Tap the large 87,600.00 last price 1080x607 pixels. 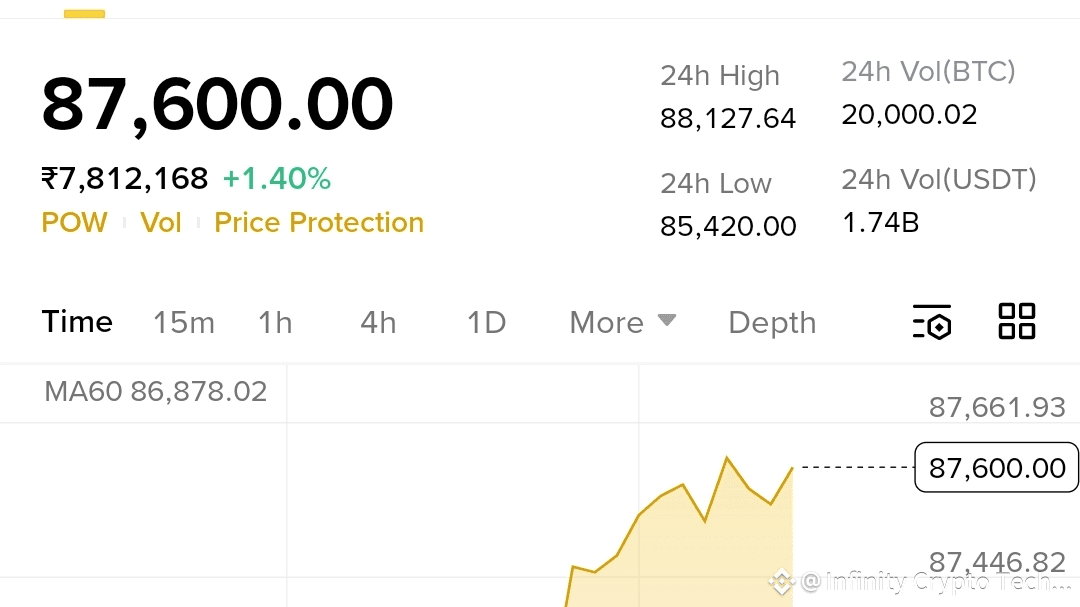click(217, 103)
